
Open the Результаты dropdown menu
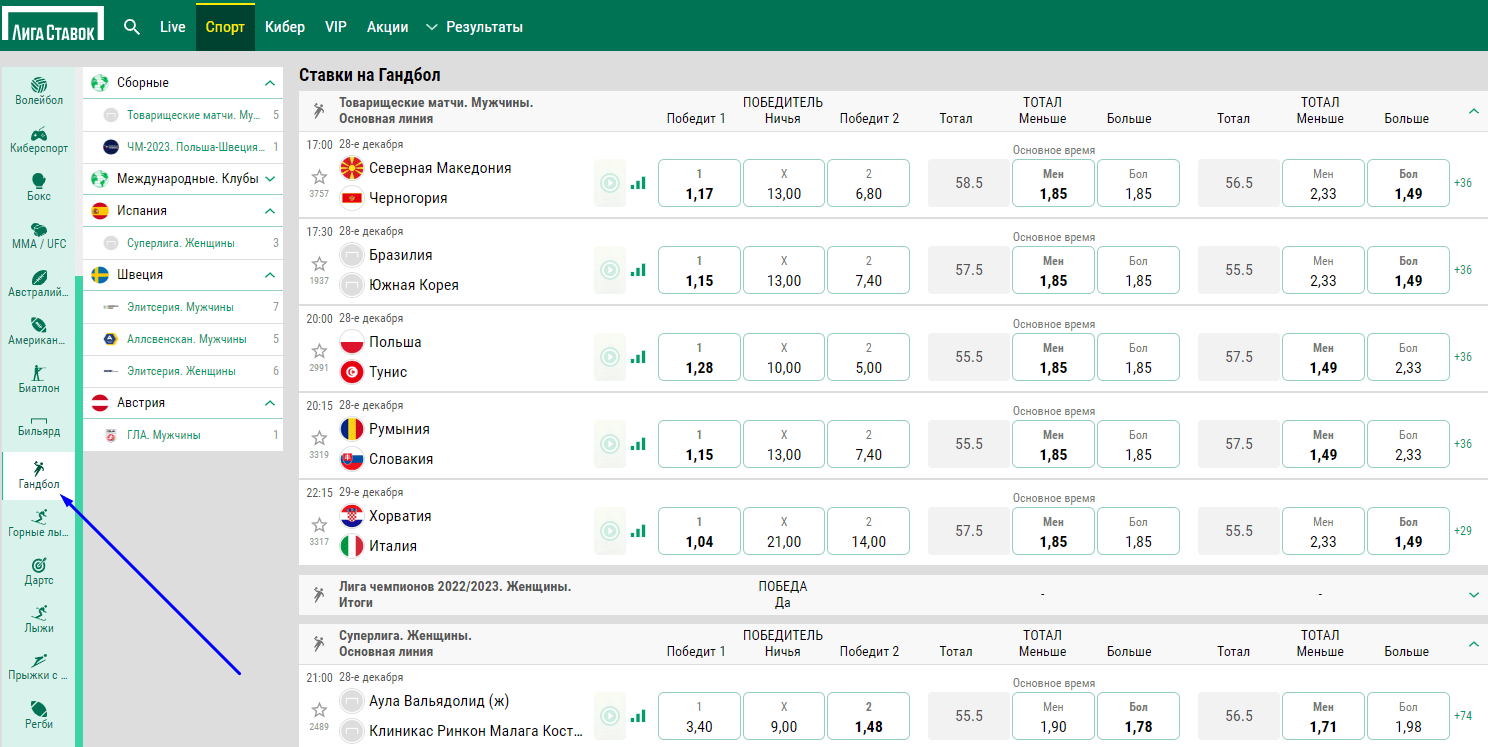pos(474,27)
